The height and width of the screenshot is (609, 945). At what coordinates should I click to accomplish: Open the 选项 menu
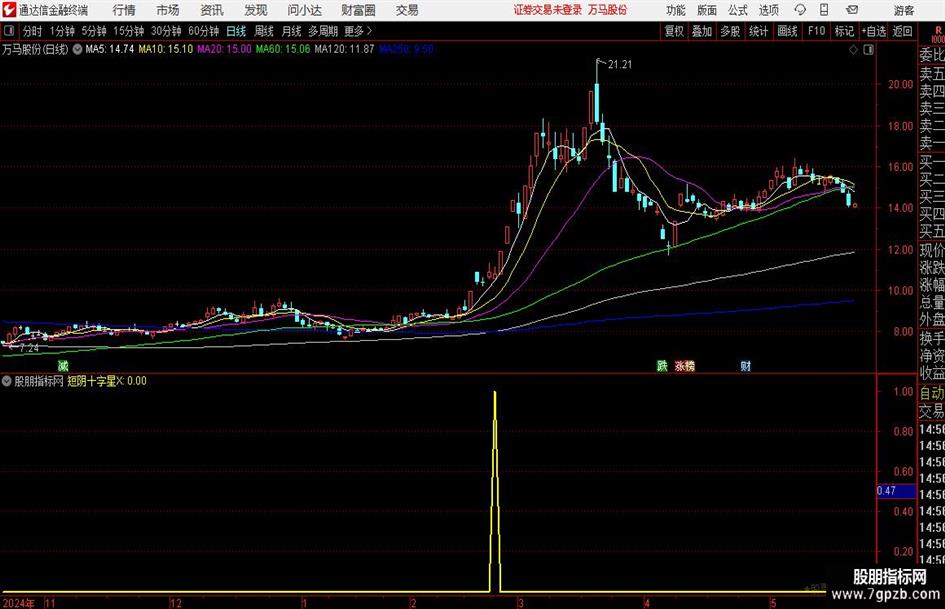[768, 10]
